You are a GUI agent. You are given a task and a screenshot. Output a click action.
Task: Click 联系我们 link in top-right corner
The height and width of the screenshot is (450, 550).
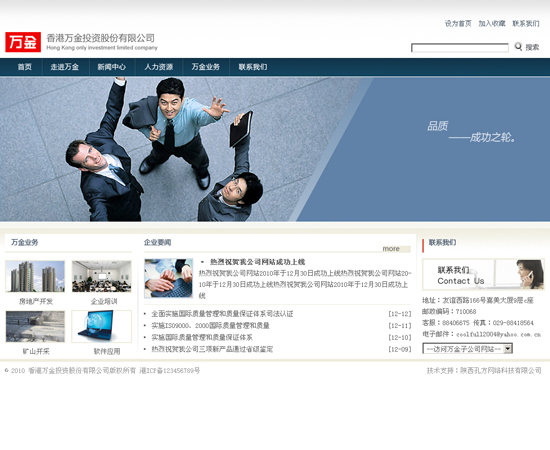525,23
